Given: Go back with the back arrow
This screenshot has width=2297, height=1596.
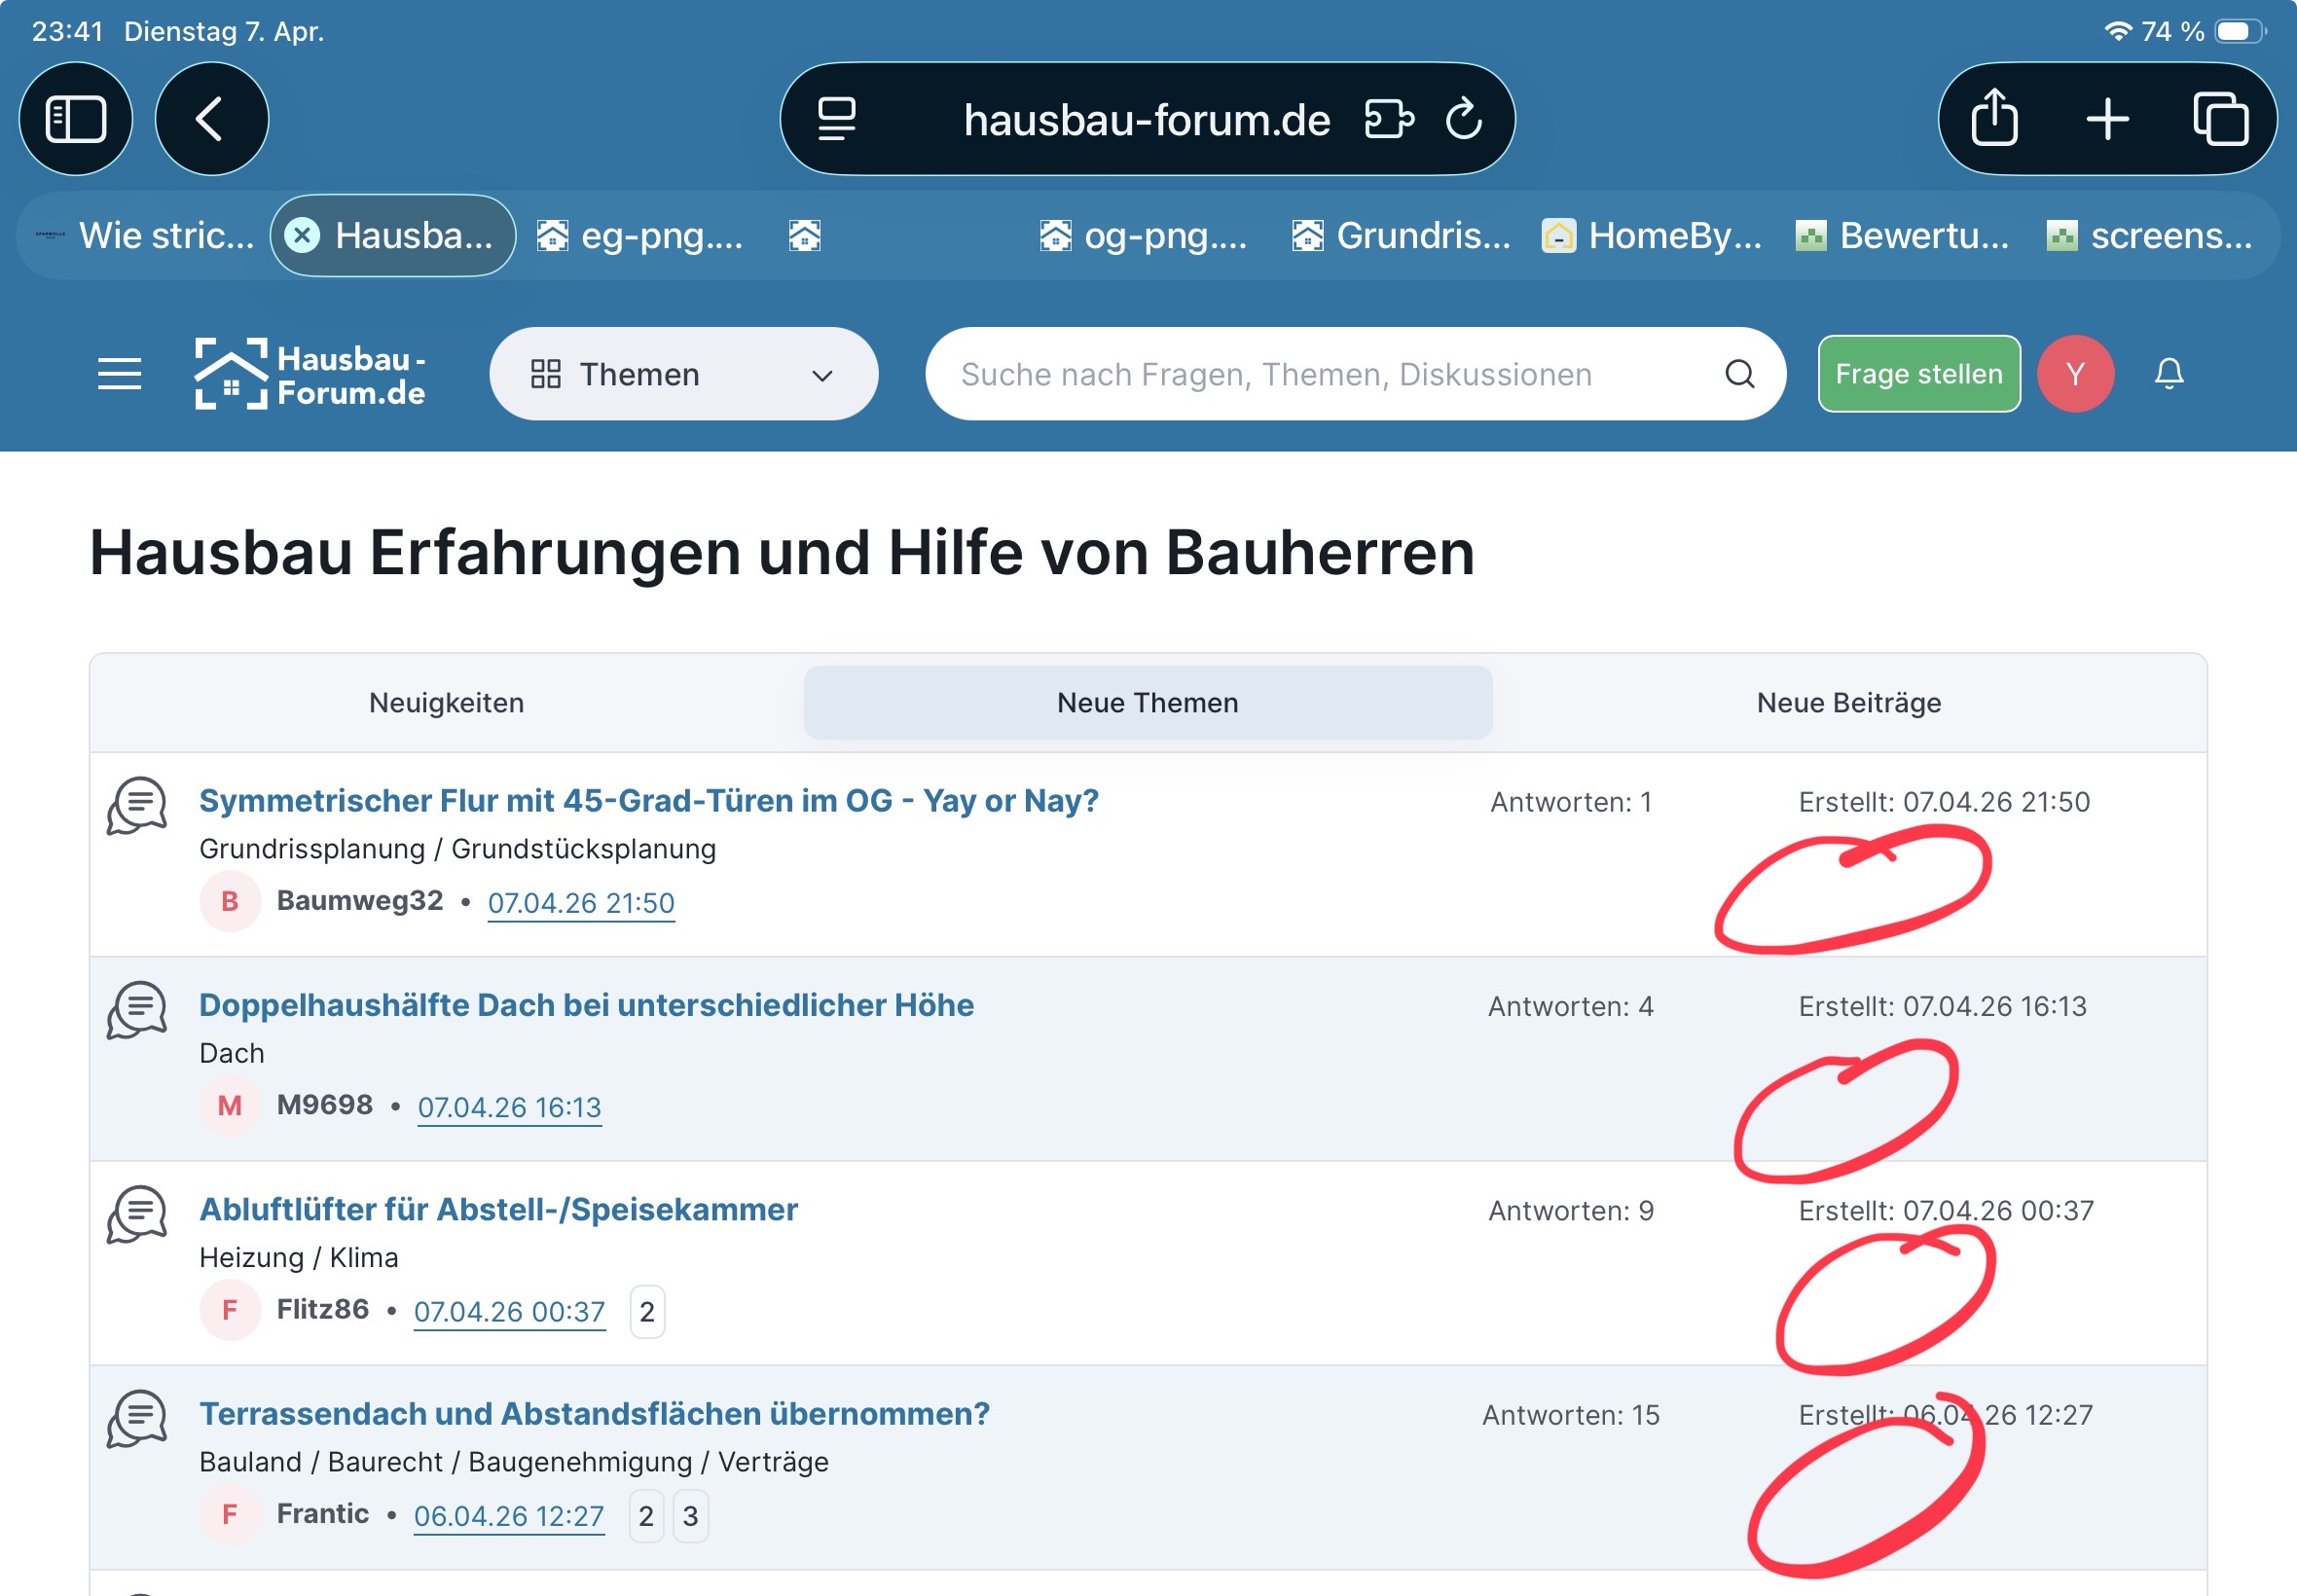Looking at the screenshot, I should coord(211,120).
